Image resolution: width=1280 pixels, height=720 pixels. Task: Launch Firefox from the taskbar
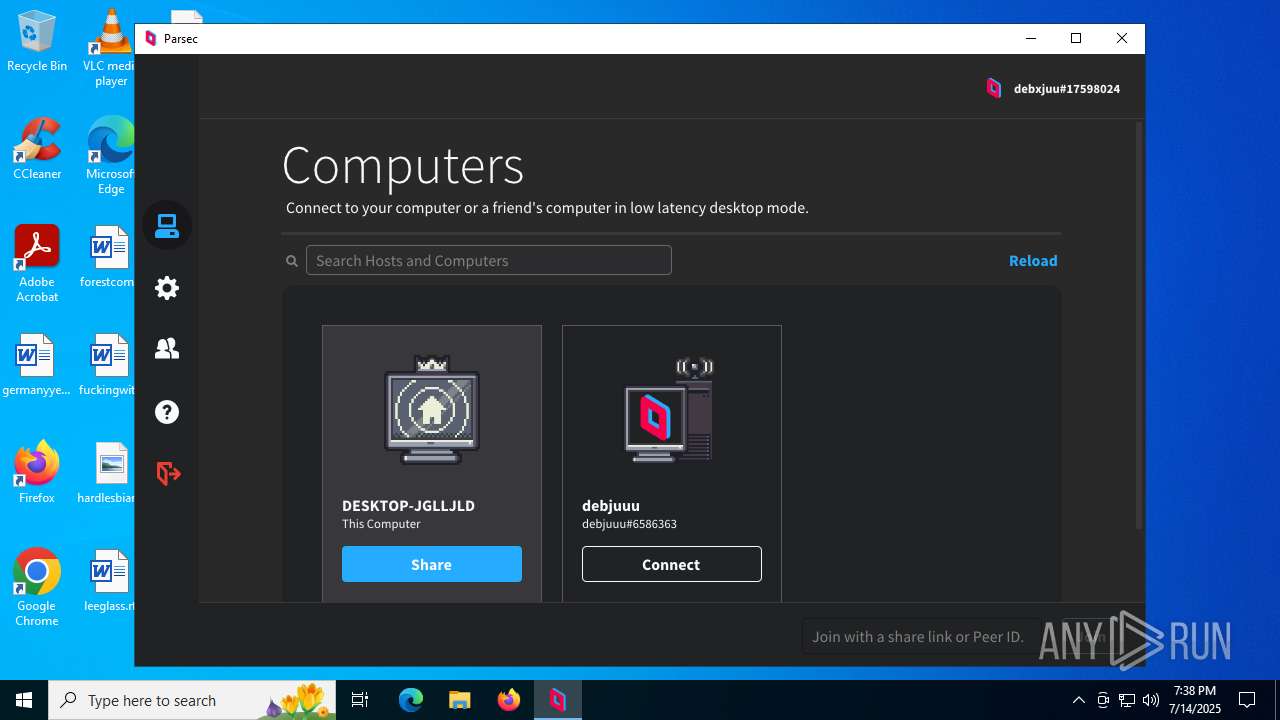508,700
